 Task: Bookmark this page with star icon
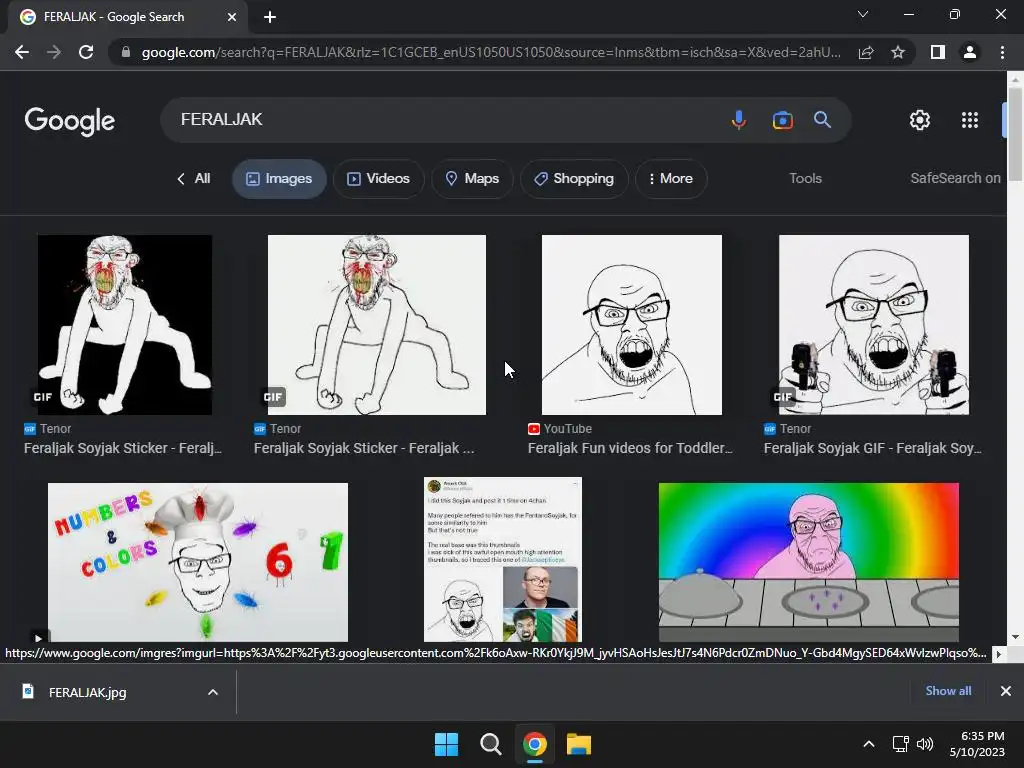click(898, 52)
